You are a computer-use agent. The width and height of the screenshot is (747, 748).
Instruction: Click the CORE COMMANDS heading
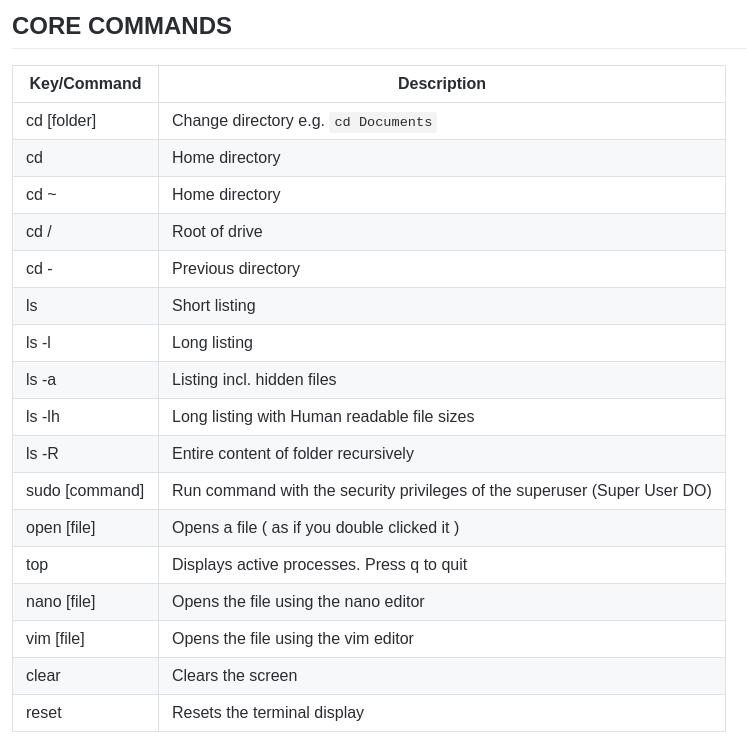(x=122, y=26)
